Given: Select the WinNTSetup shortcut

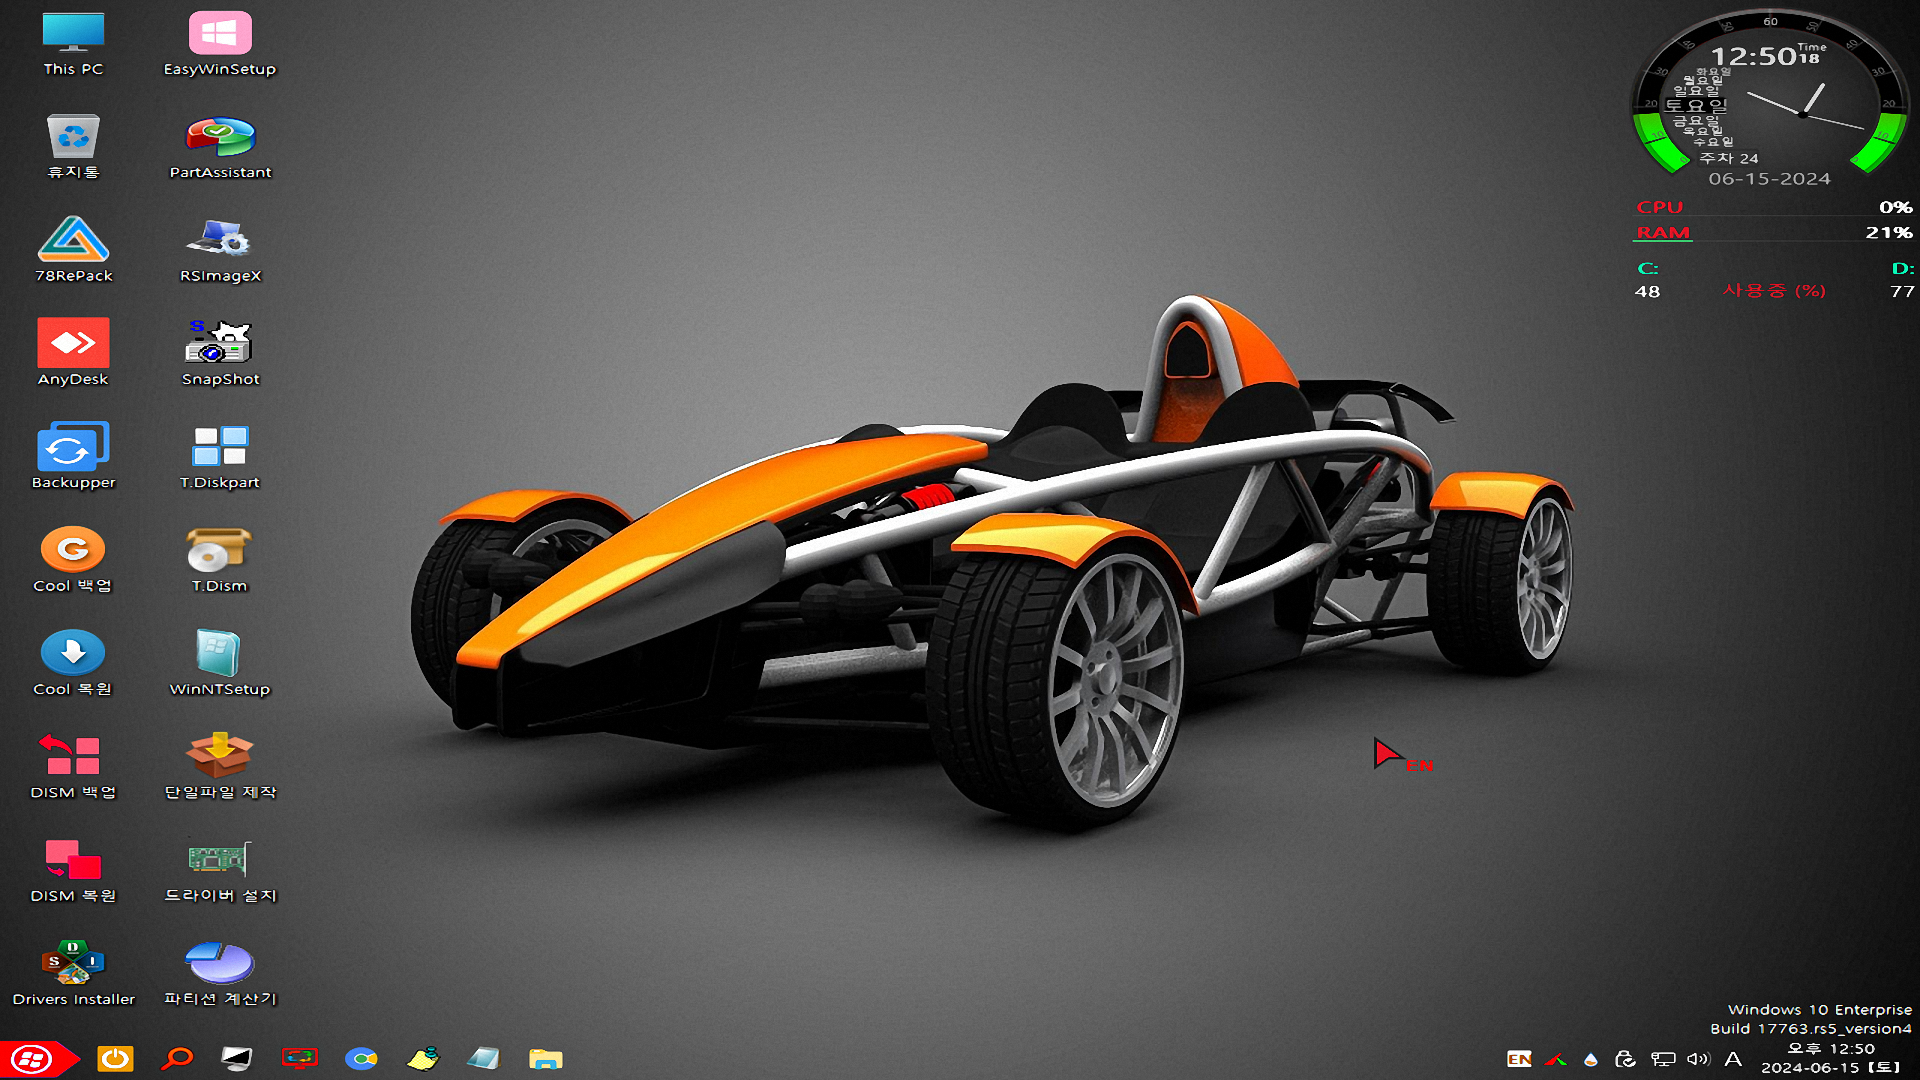Looking at the screenshot, I should click(x=220, y=663).
